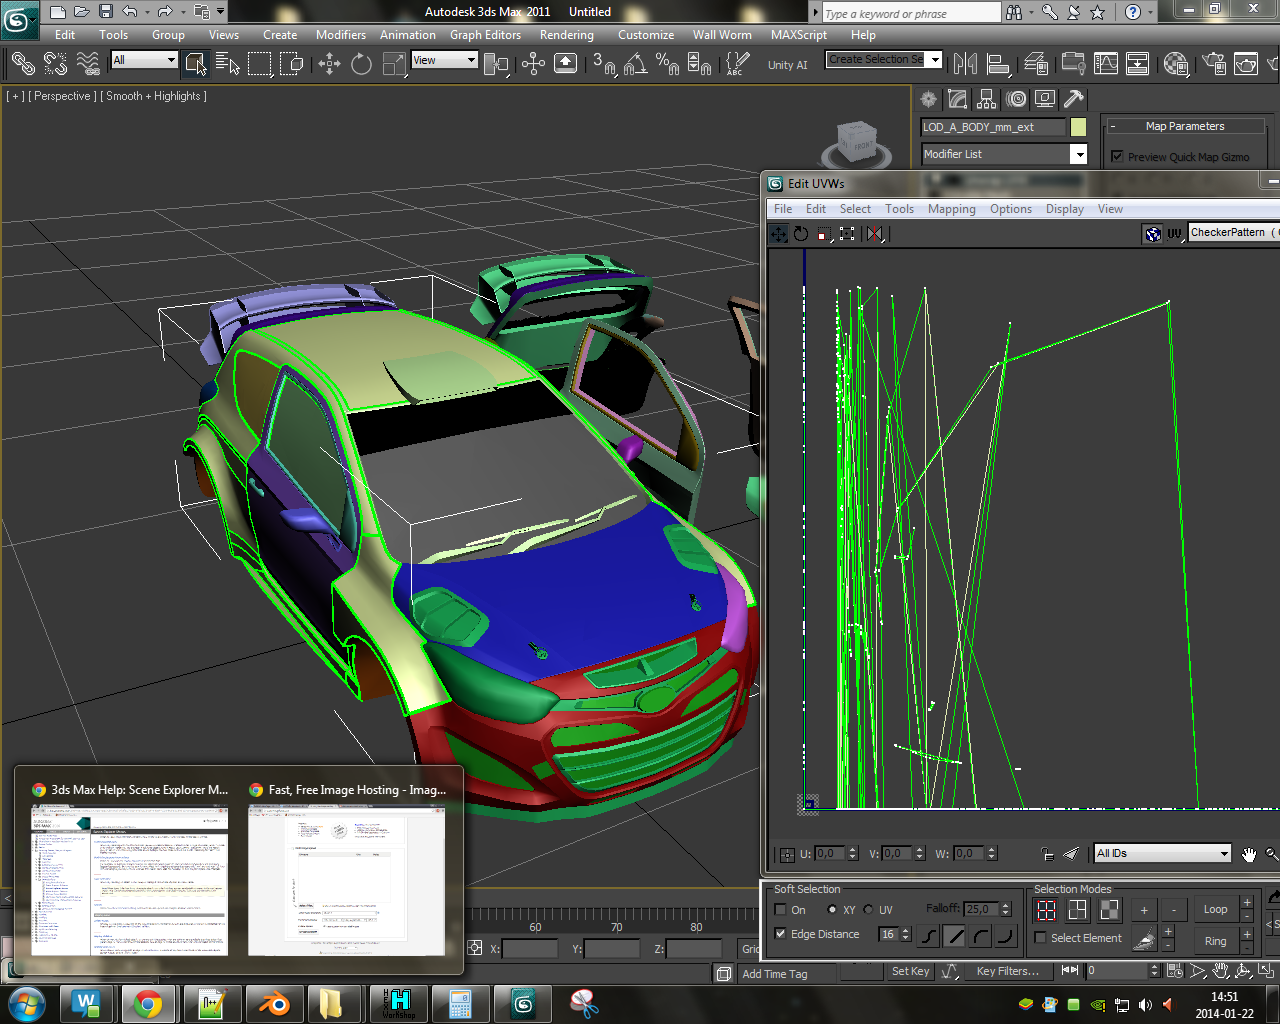
Task: Click the Key Filters button
Action: point(1007,971)
